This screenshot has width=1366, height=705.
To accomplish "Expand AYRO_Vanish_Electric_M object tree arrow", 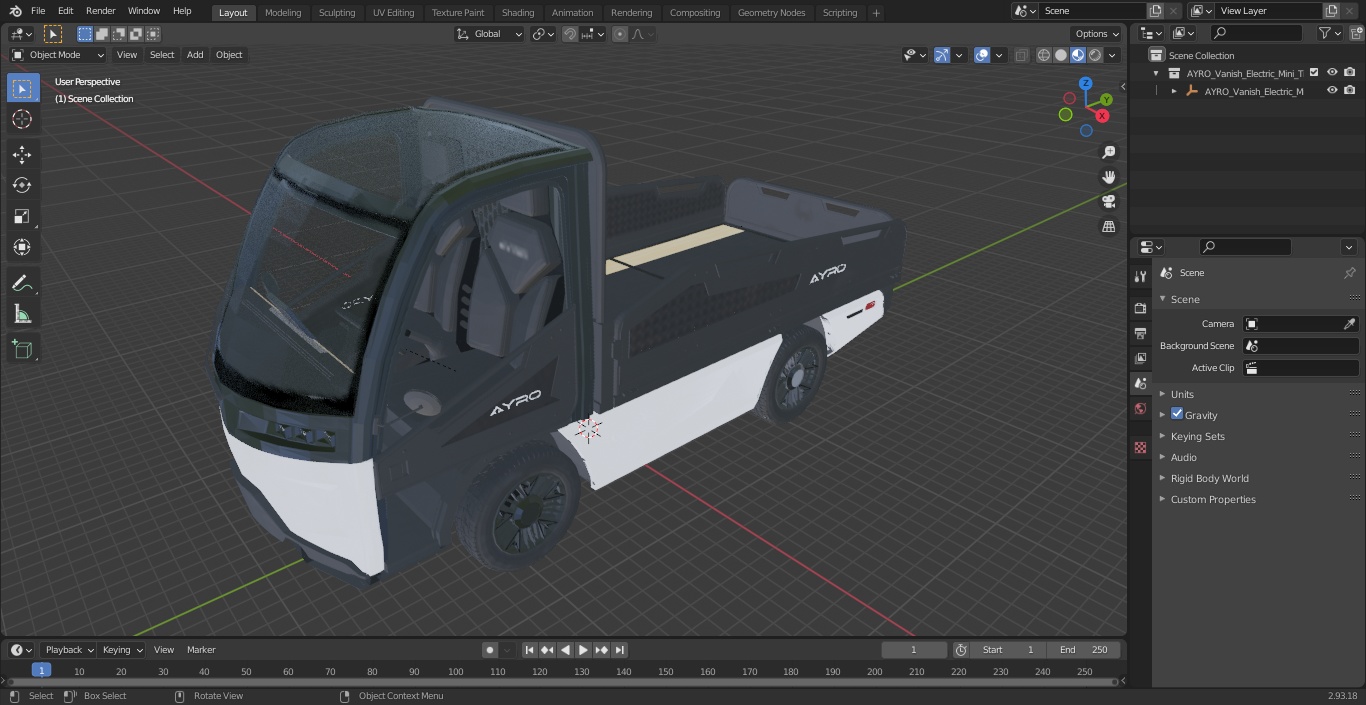I will coord(1174,91).
